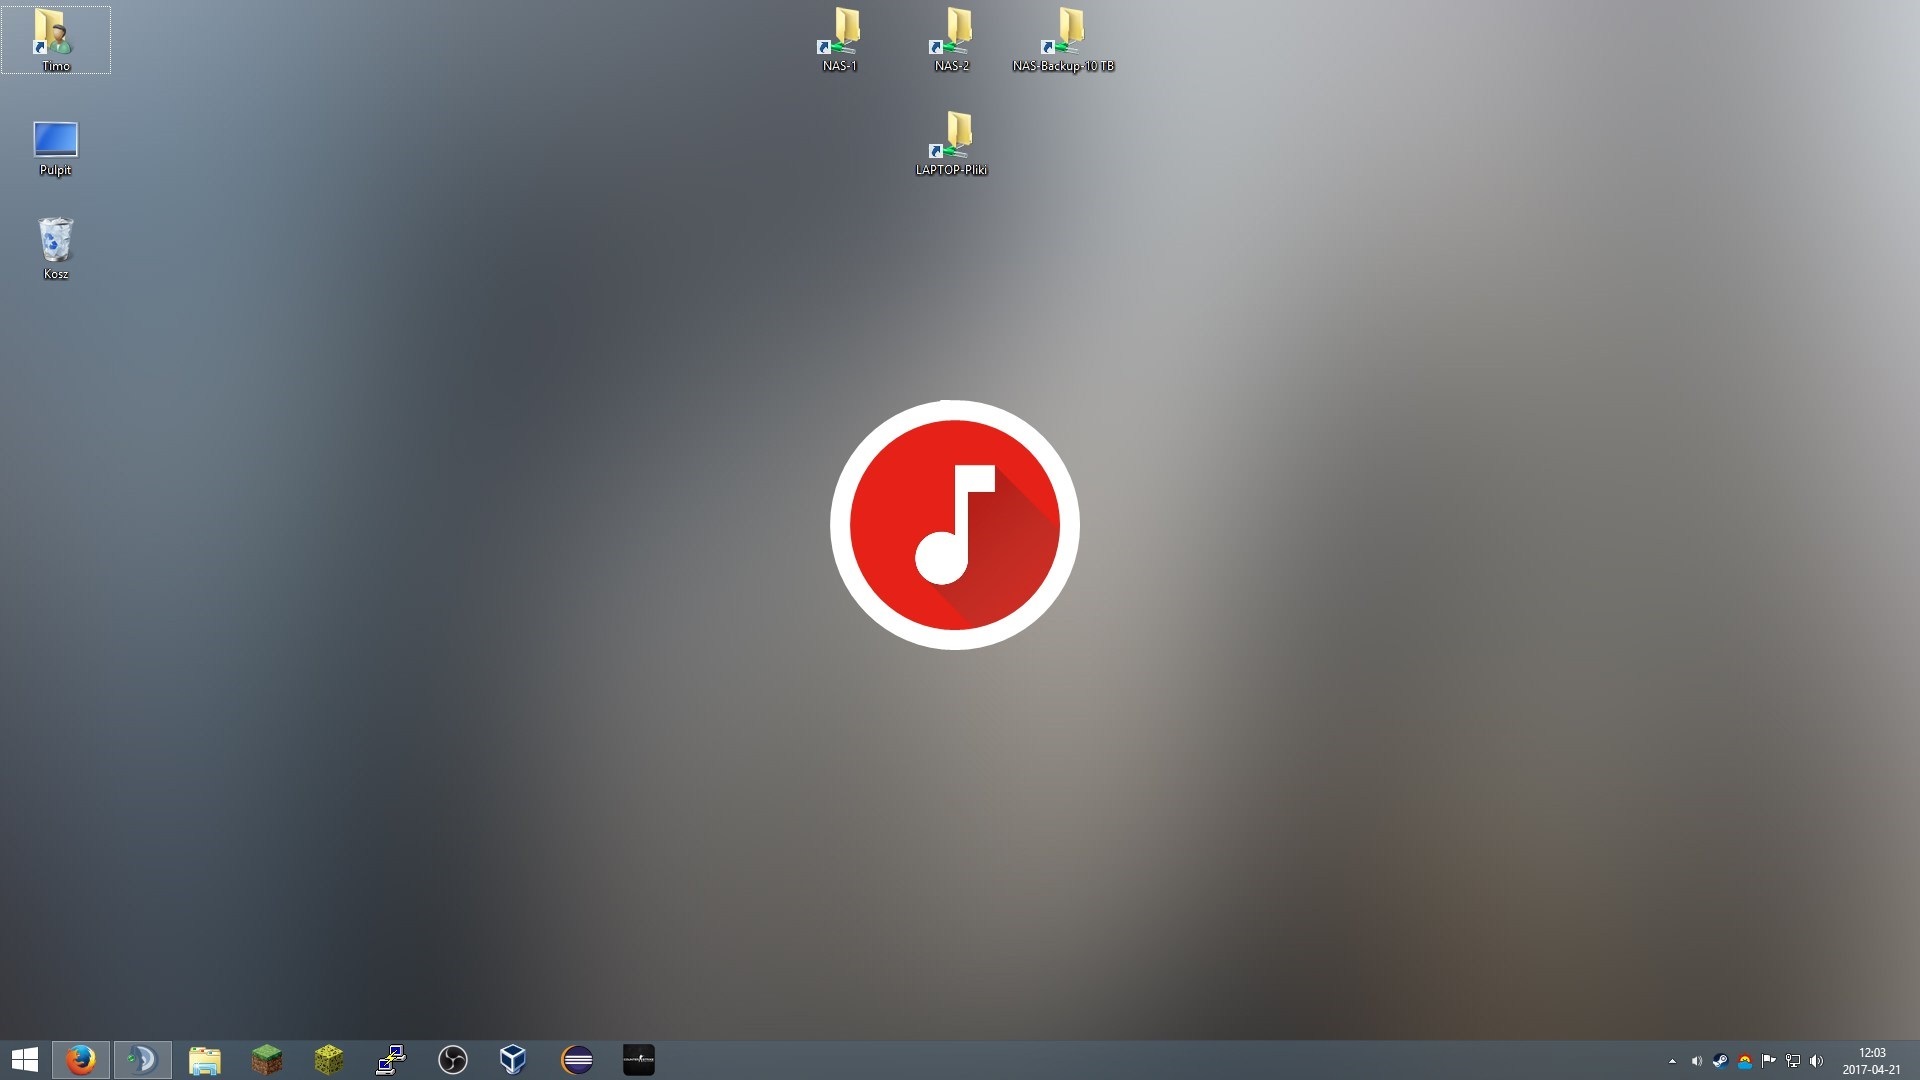Click the red music note logo

[x=955, y=525]
